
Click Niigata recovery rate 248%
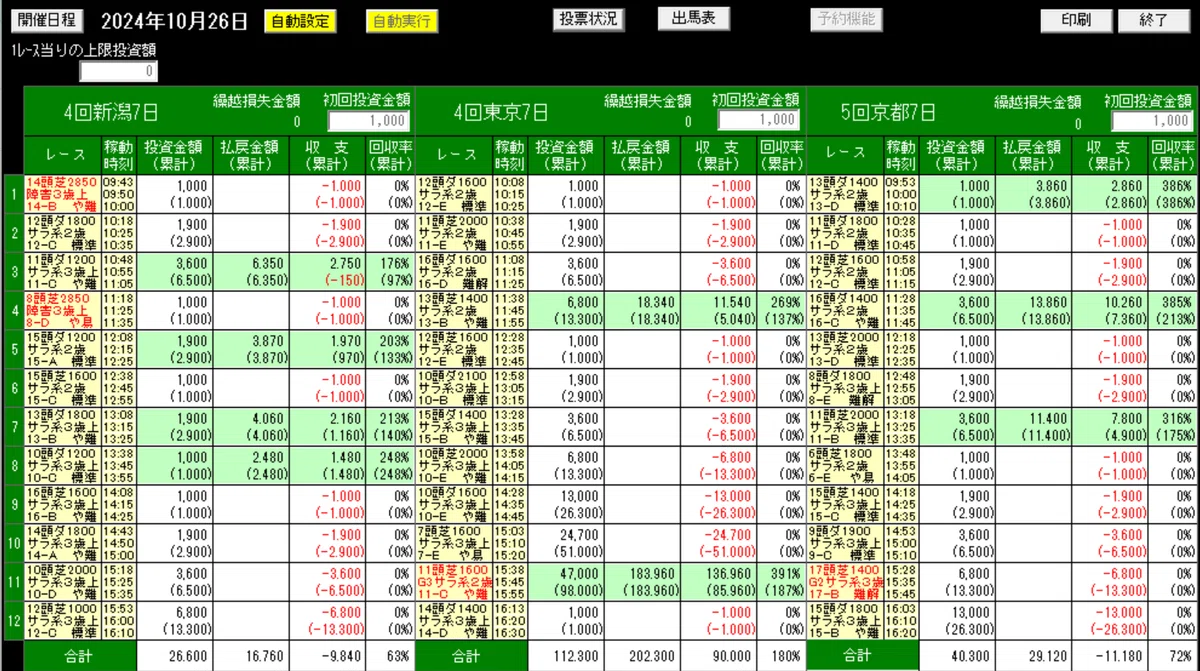tap(390, 465)
